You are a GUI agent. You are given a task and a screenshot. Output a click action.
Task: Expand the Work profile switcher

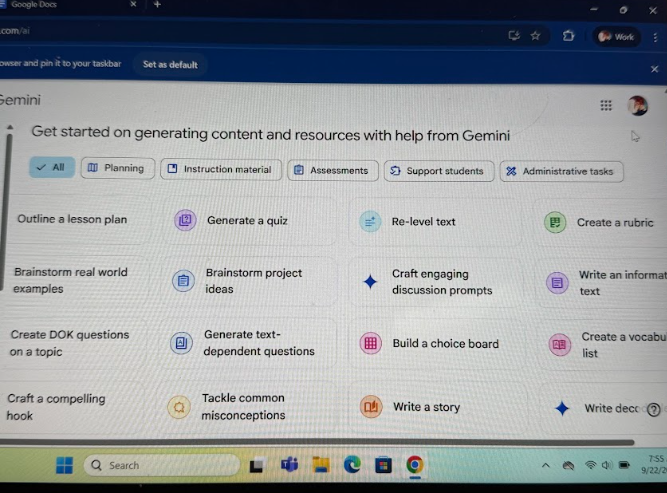(617, 37)
